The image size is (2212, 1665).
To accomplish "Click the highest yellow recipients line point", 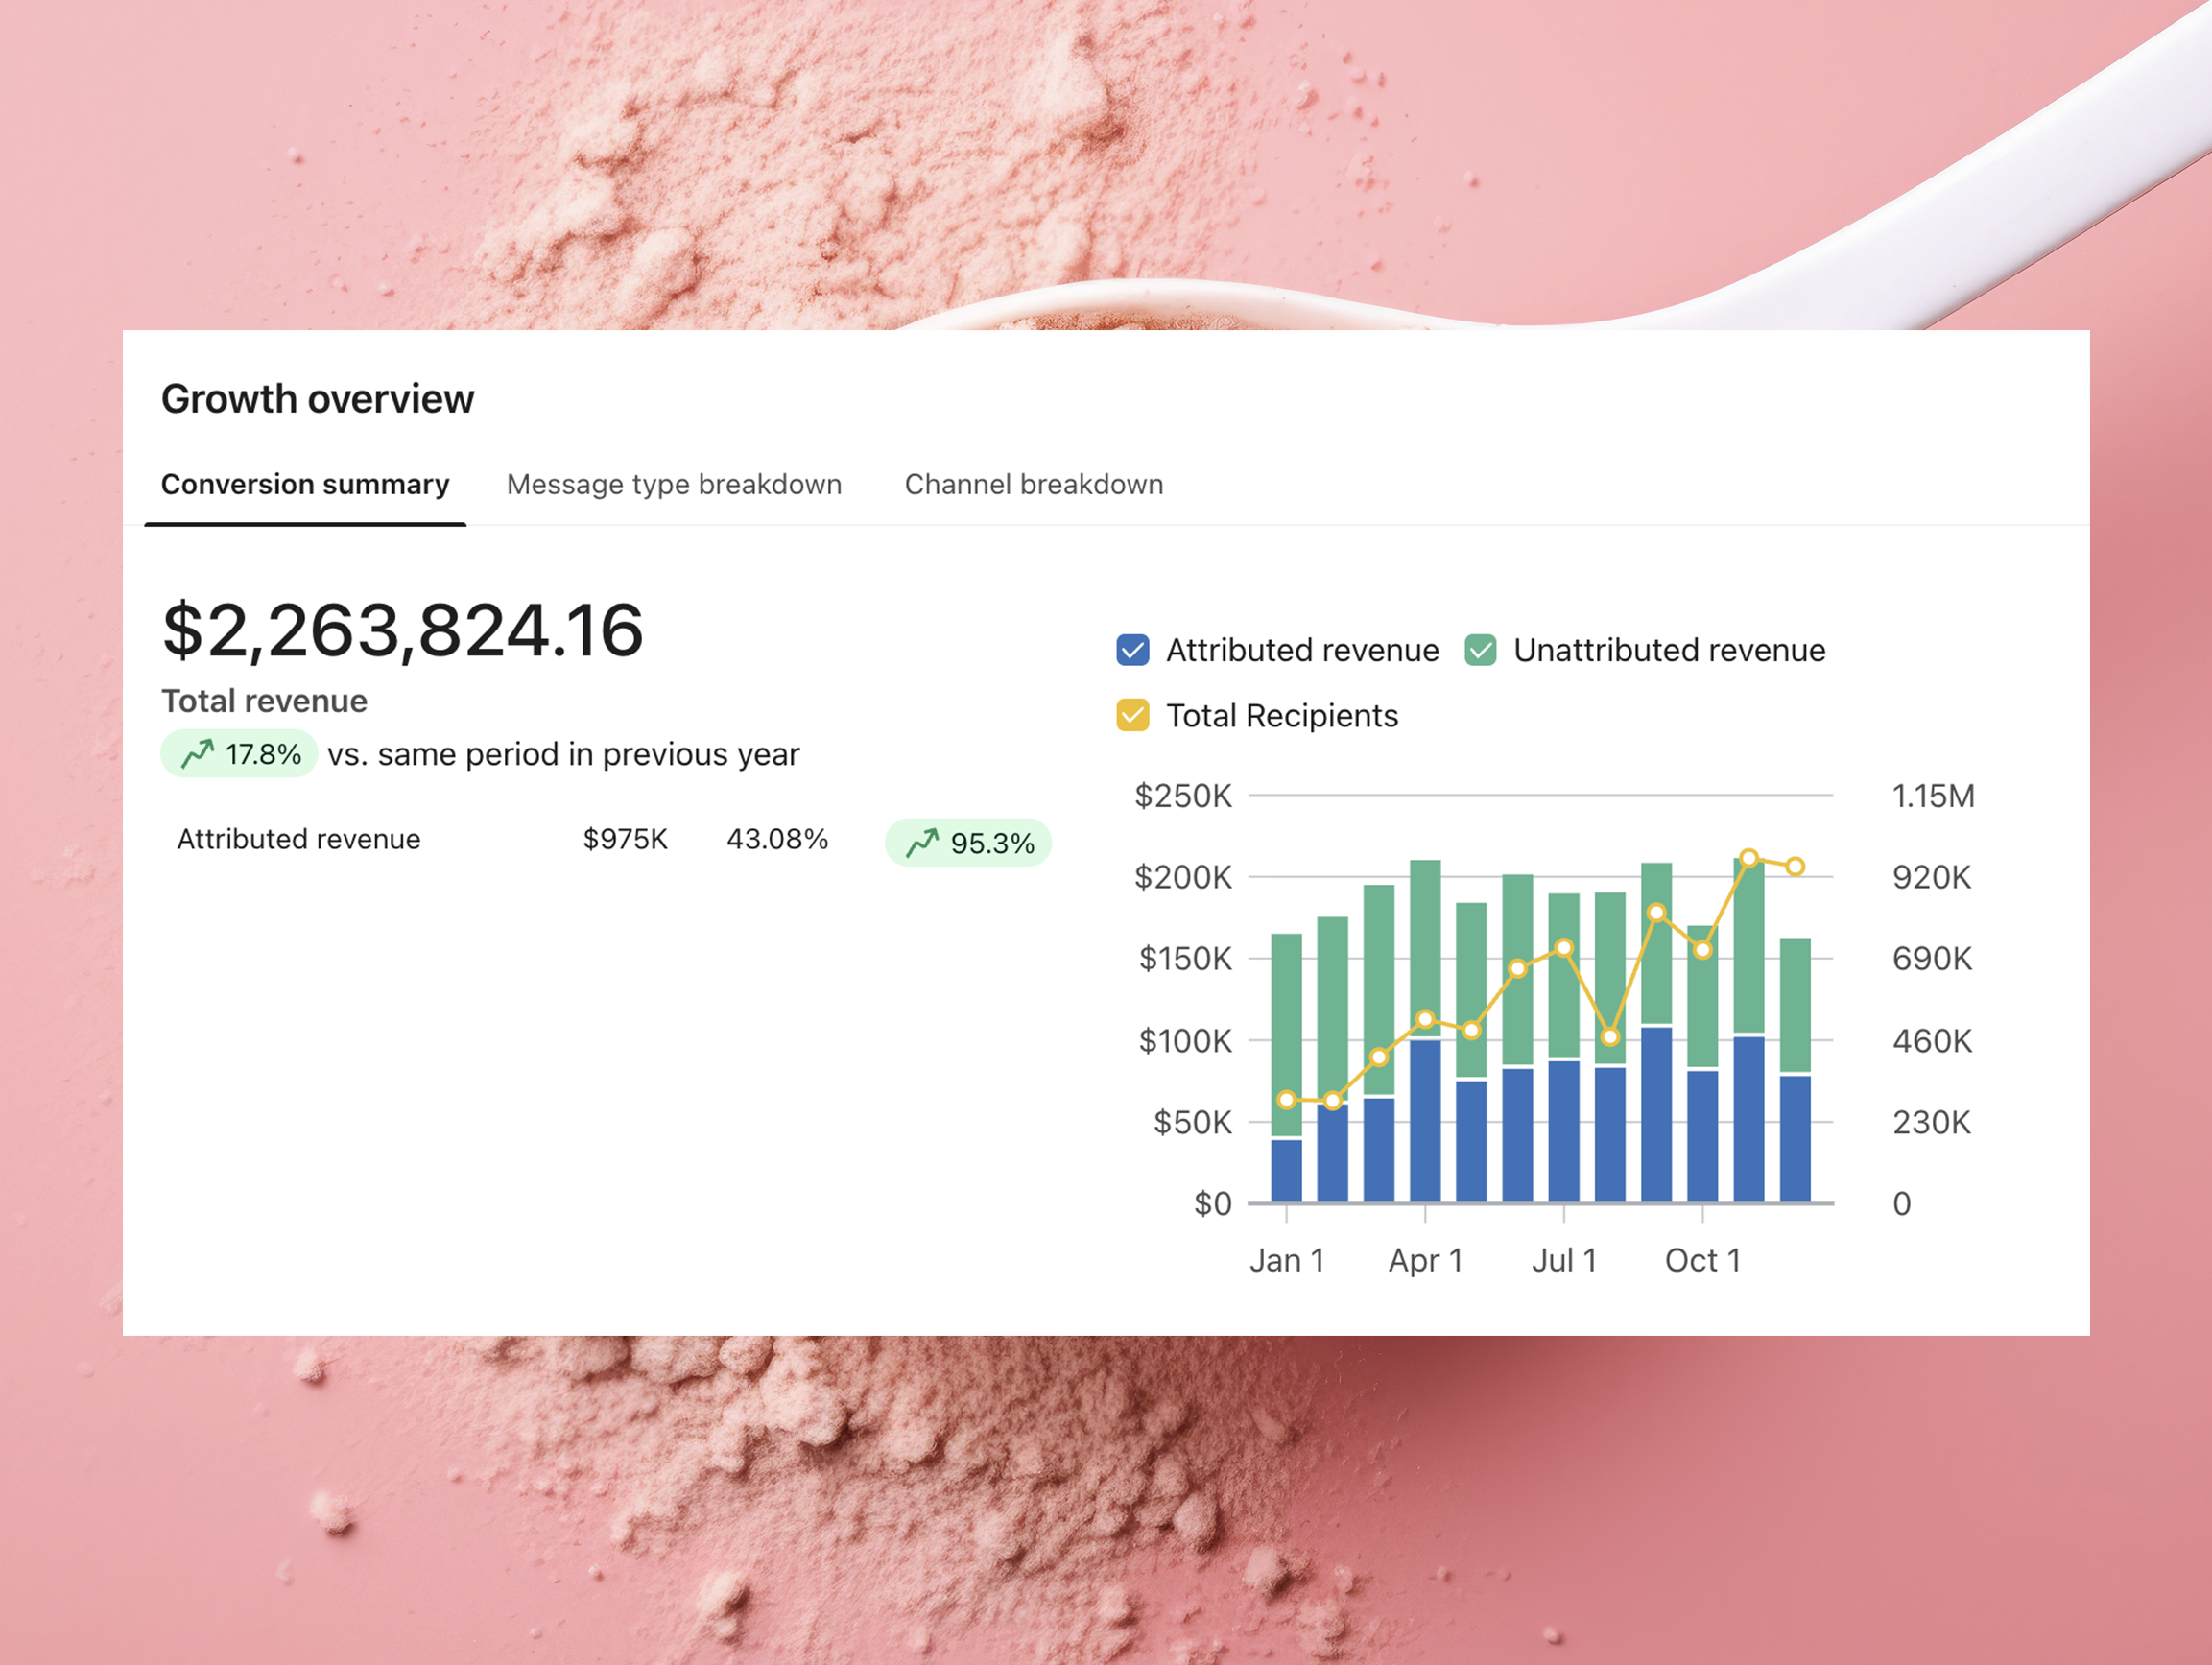I will point(1748,858).
